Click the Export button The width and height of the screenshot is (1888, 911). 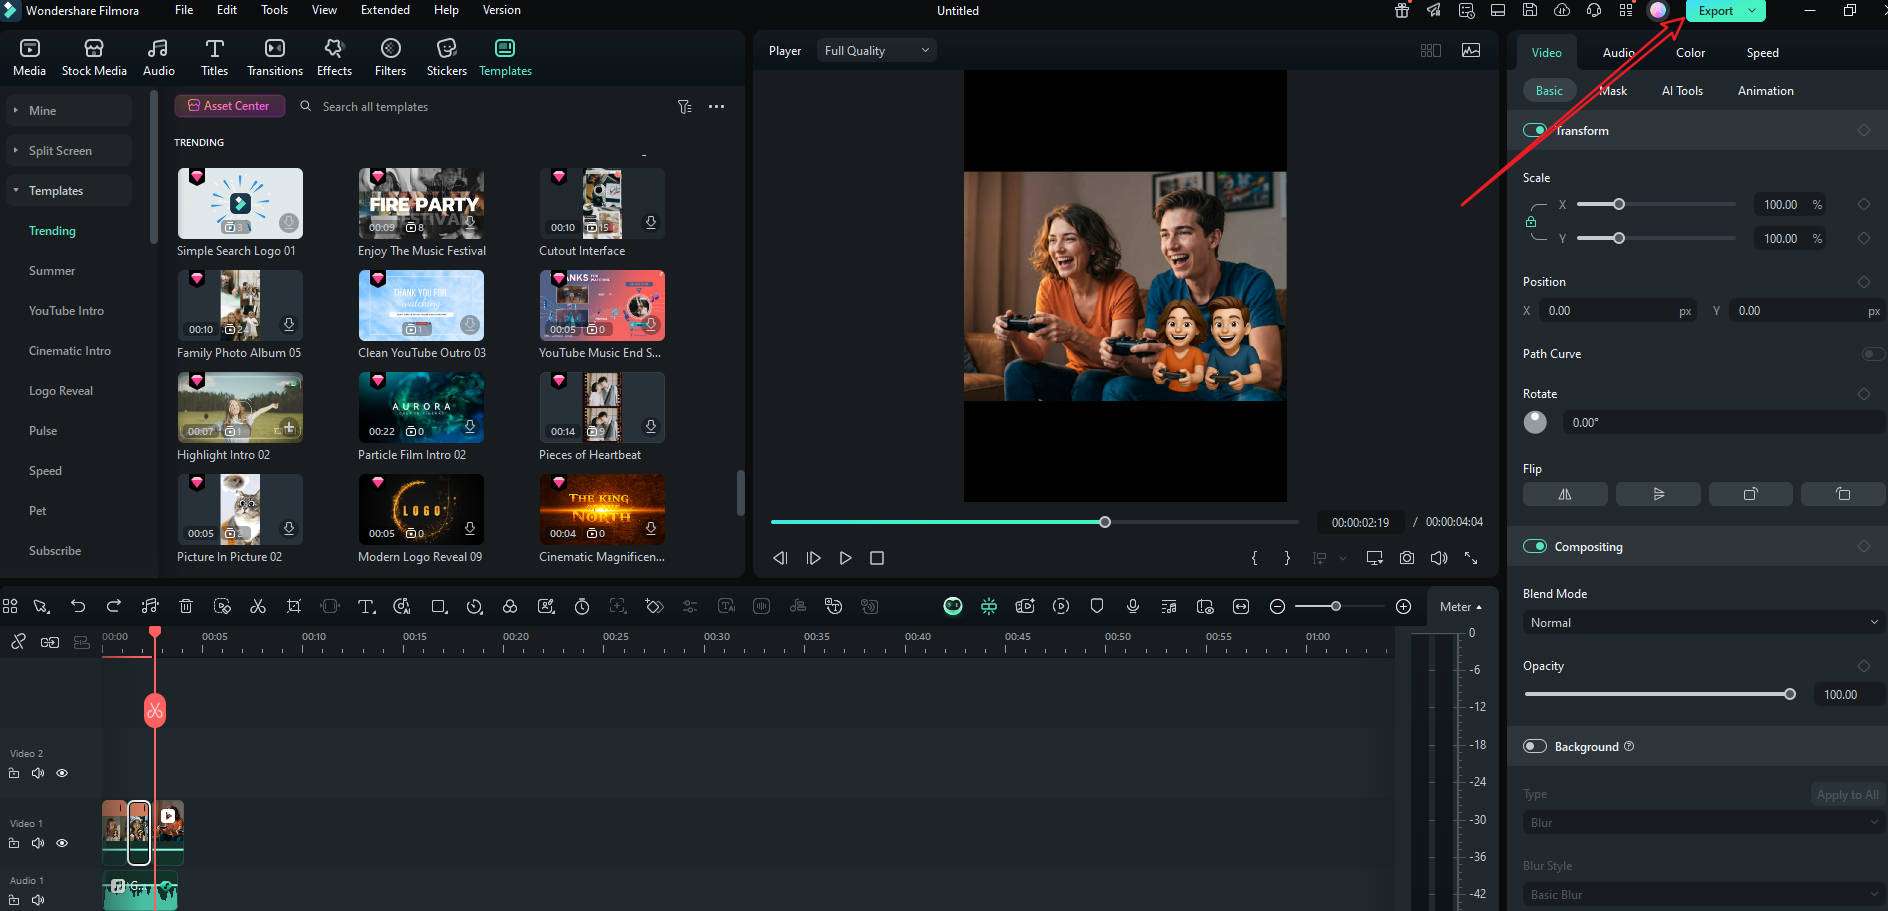(x=1715, y=11)
